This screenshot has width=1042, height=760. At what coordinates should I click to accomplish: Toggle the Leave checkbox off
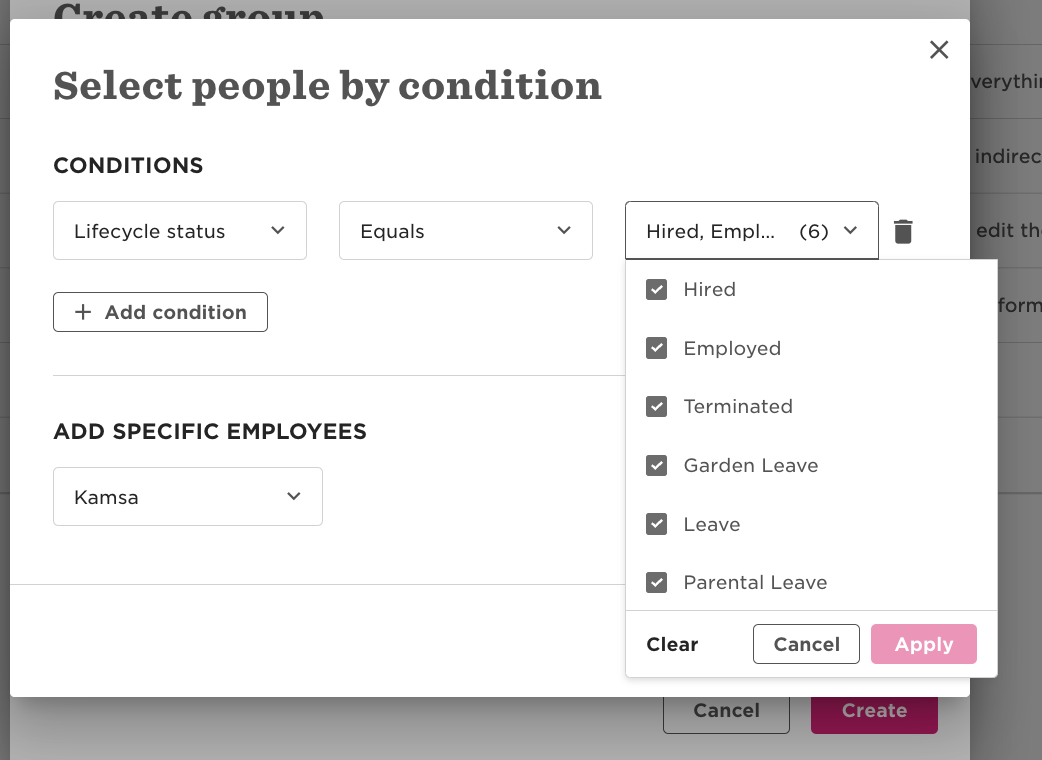[x=657, y=524]
